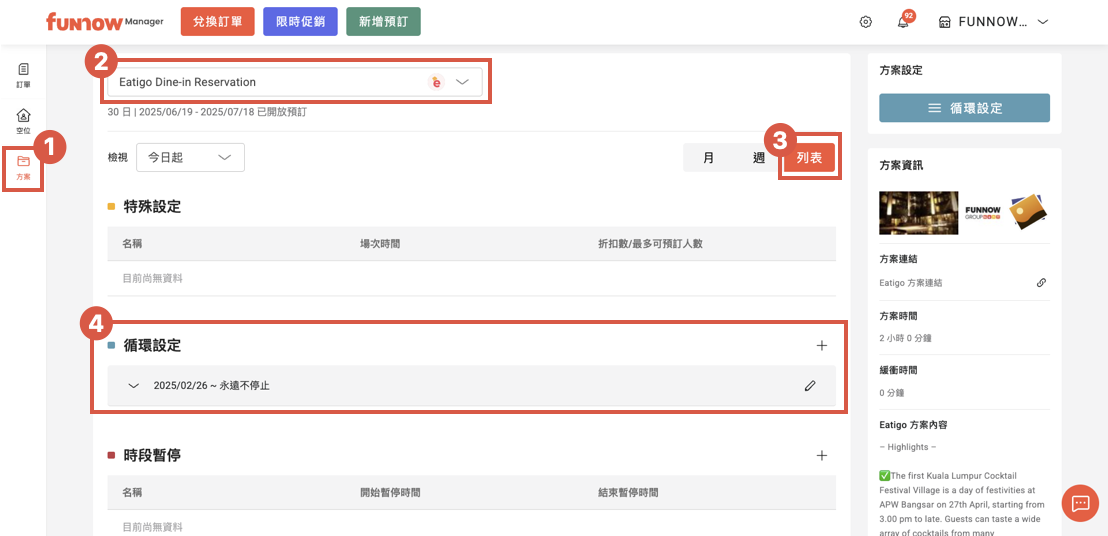
Task: Open the 空位 availability sidebar icon
Action: click(23, 121)
